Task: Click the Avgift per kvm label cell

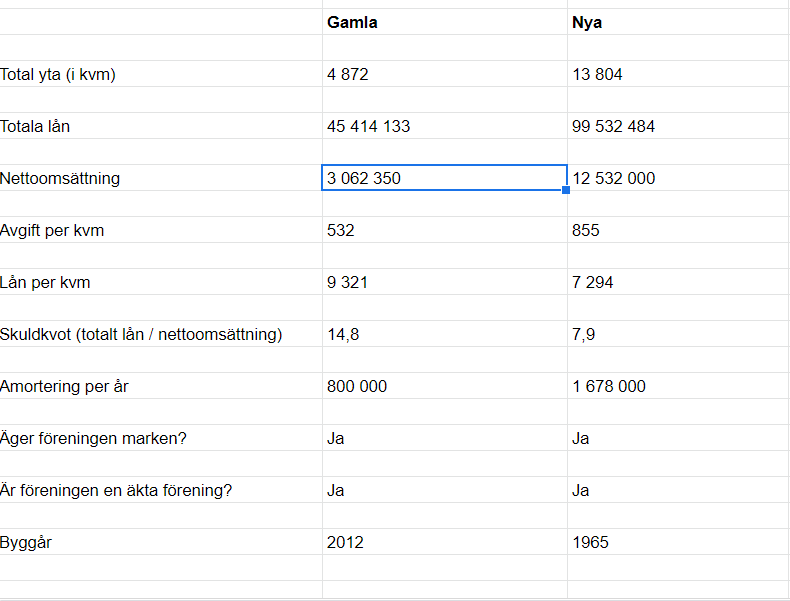Action: click(160, 230)
